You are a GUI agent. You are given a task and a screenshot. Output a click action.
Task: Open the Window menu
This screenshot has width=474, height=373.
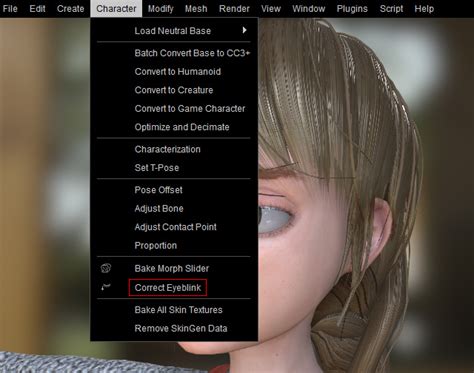click(x=309, y=8)
